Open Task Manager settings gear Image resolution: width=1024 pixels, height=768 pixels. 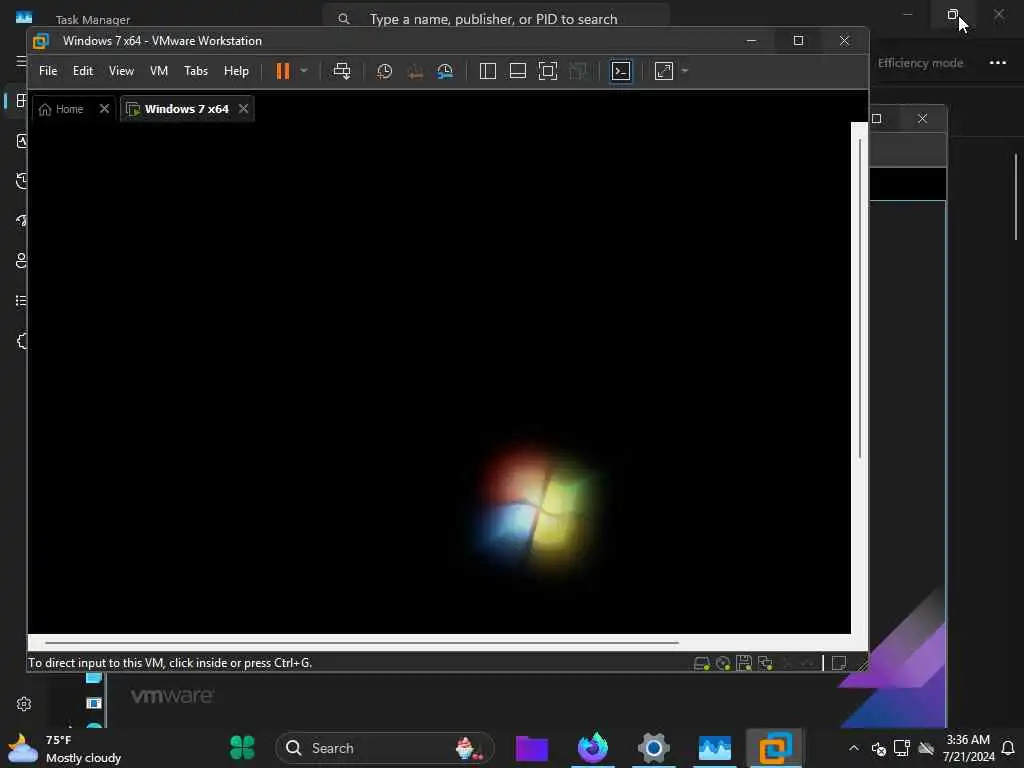[x=24, y=704]
